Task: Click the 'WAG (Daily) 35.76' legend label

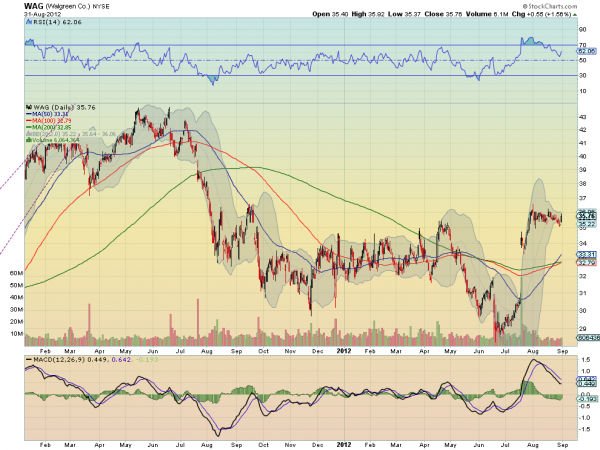Action: (x=64, y=108)
